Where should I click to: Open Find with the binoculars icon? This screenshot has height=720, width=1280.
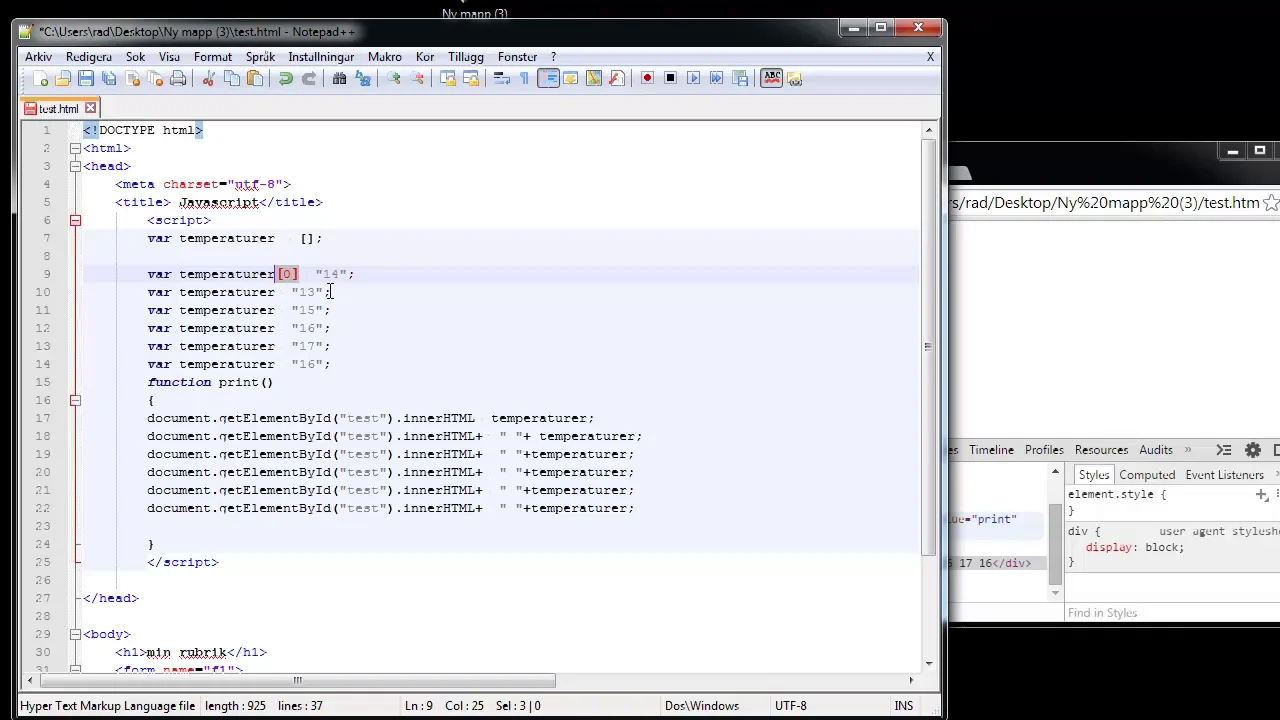pos(340,78)
